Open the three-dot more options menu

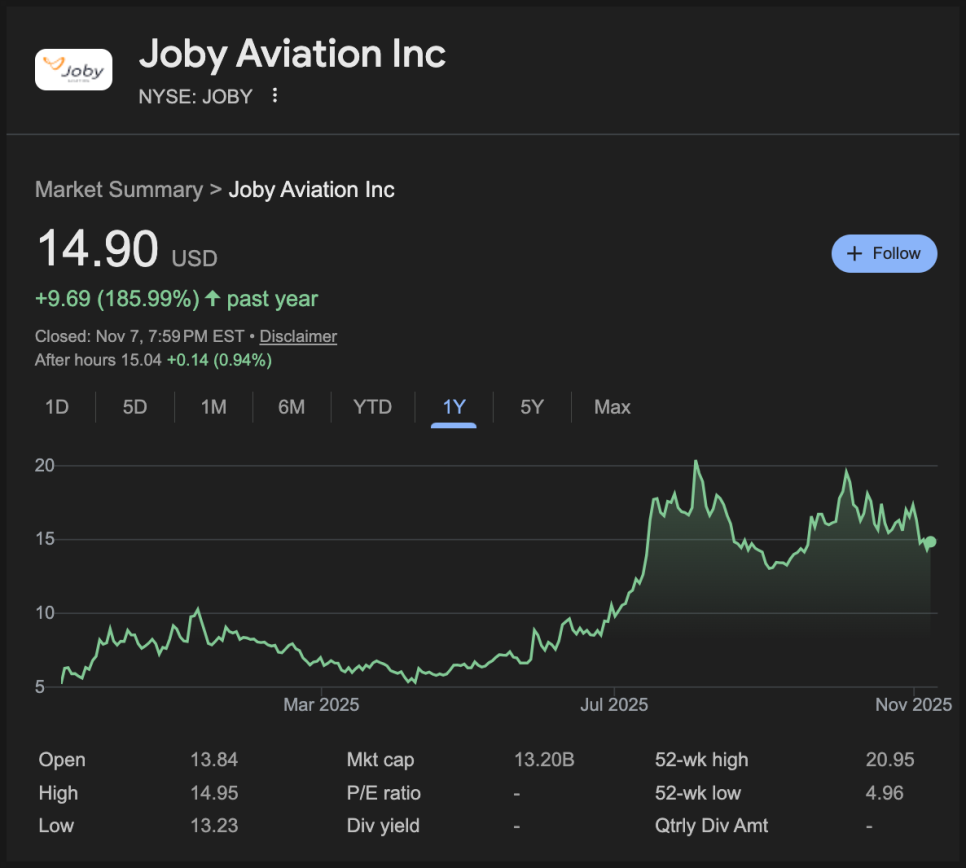275,96
